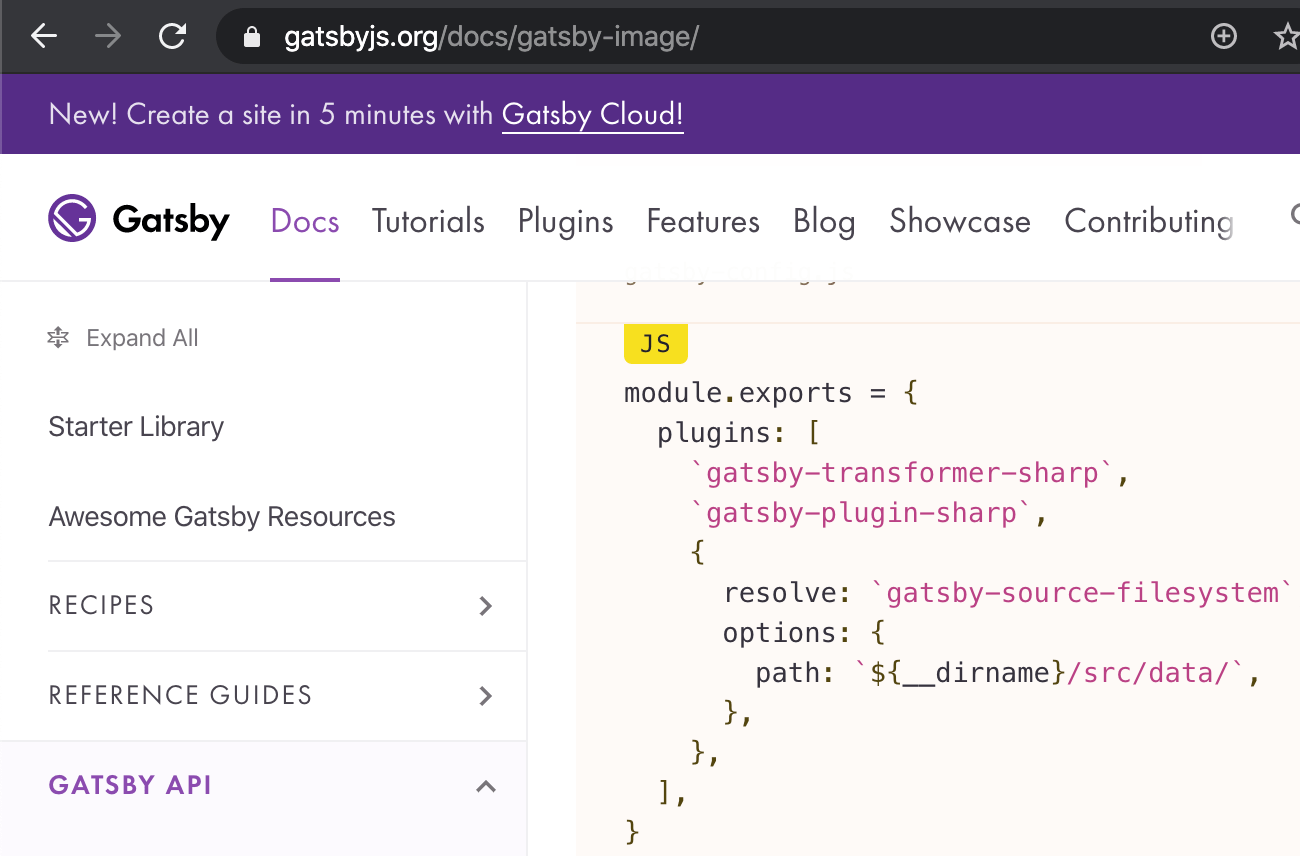Click the plus-circle icon in the address bar
The height and width of the screenshot is (856, 1300).
1223,37
